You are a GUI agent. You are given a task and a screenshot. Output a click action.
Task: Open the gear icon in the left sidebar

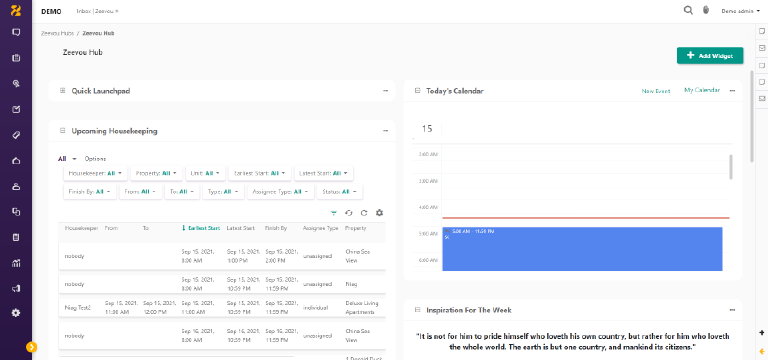[x=16, y=312]
